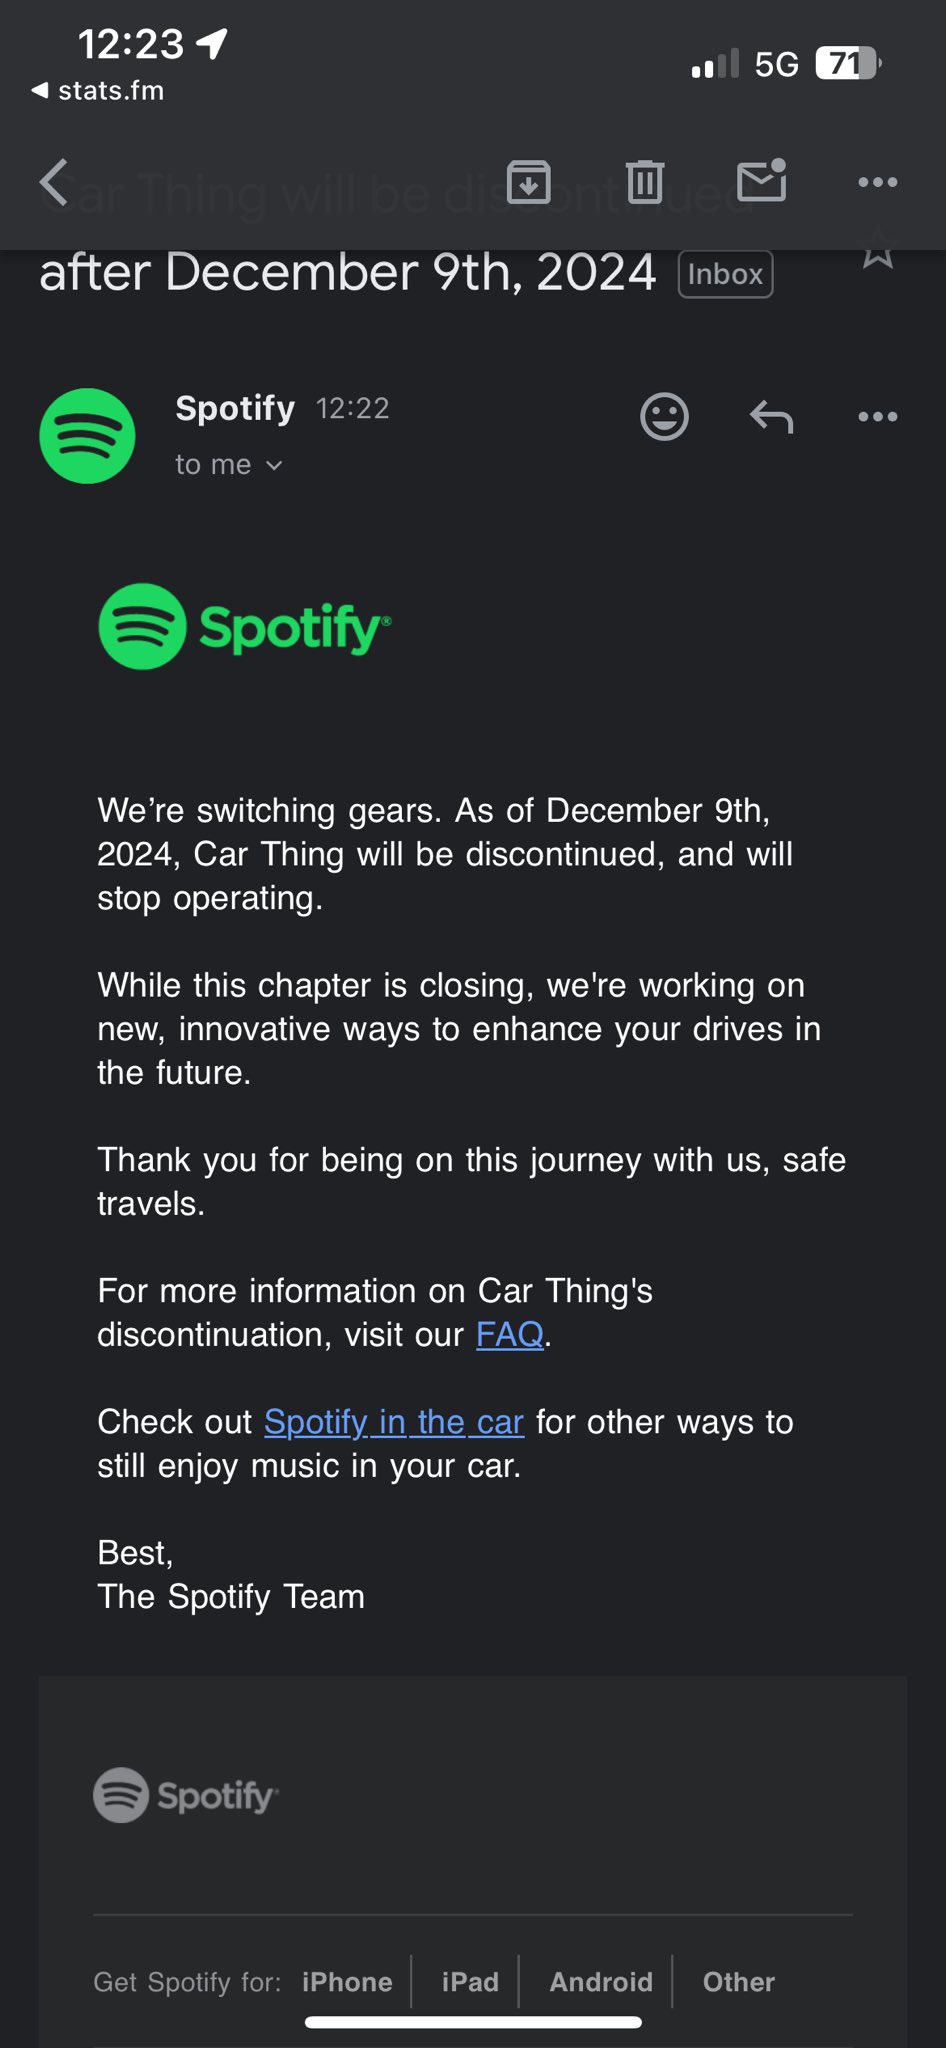Reply to the Spotify message
946x2048 pixels.
tap(771, 416)
